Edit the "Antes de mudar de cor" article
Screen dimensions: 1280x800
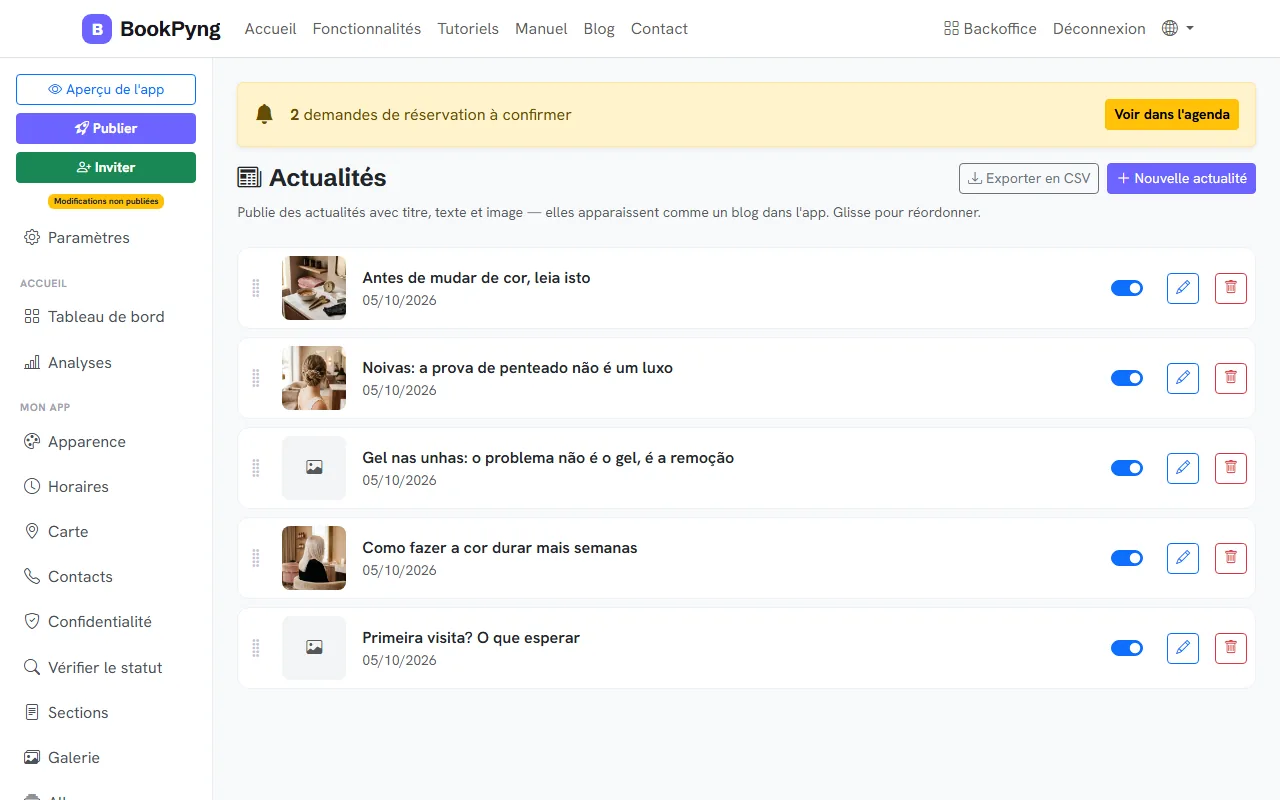tap(1183, 288)
